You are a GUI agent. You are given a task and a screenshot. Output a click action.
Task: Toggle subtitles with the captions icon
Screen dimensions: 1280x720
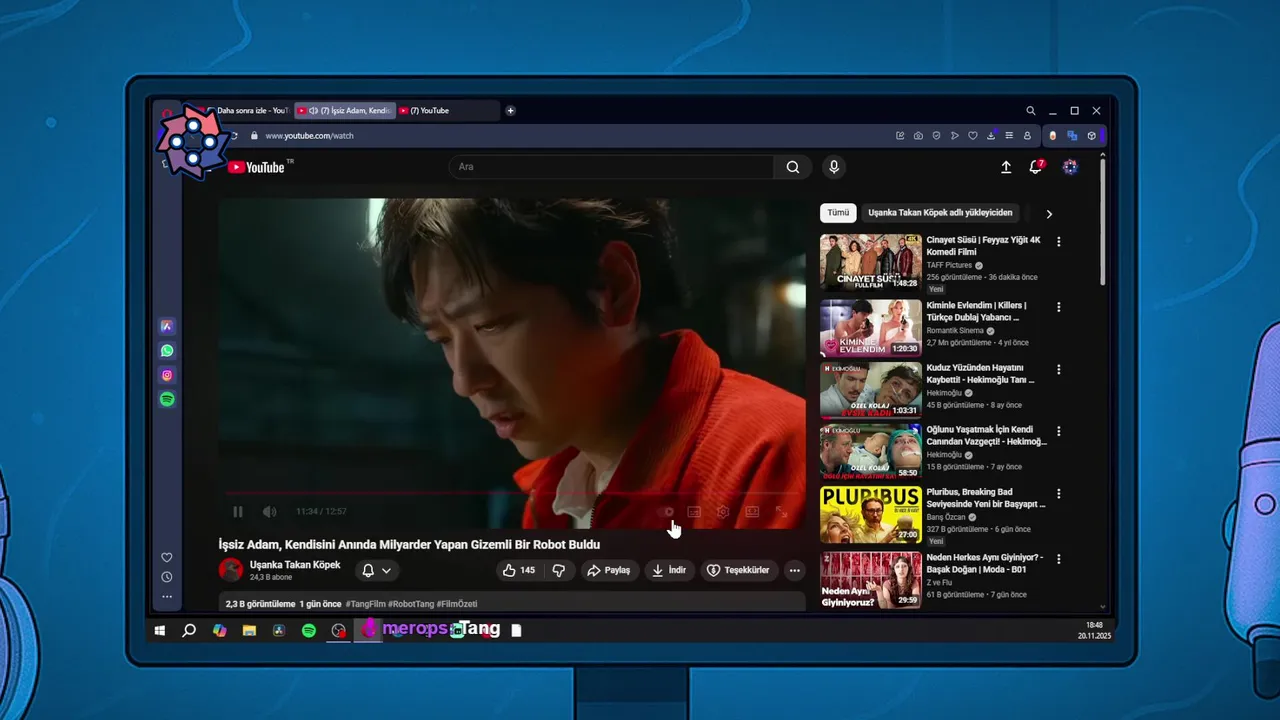pyautogui.click(x=694, y=512)
